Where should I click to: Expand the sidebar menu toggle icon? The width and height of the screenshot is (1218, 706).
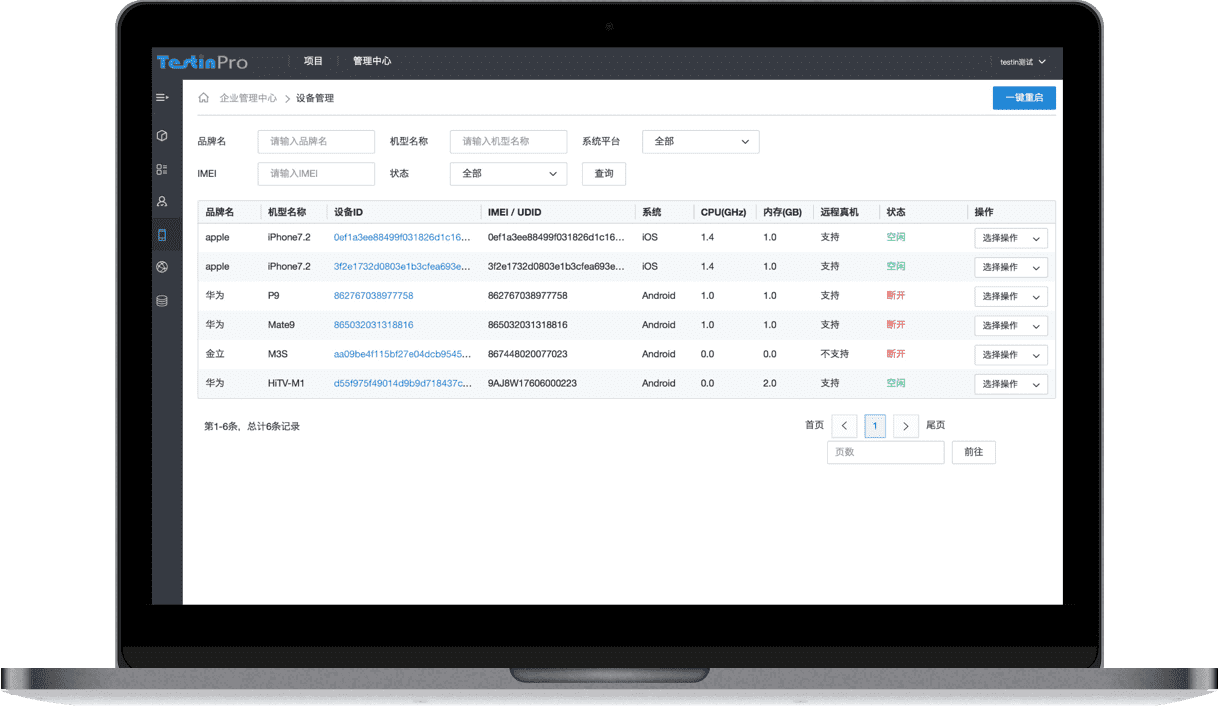tap(162, 98)
